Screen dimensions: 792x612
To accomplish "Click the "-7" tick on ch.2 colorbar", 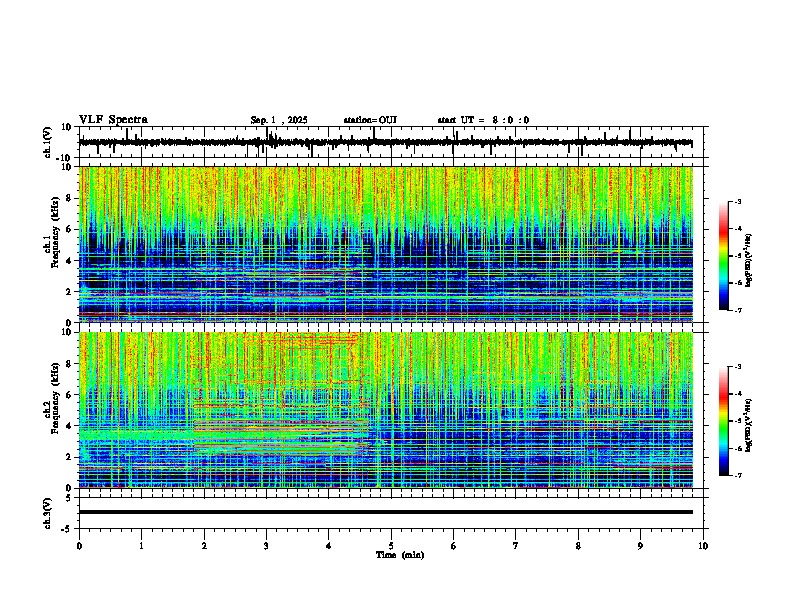I will point(737,476).
